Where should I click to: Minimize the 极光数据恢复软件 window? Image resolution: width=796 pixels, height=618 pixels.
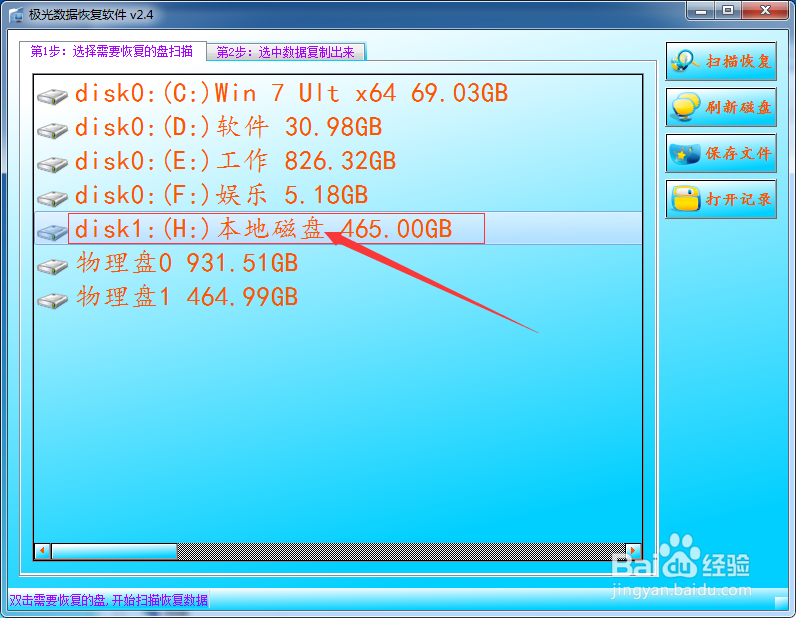click(702, 11)
